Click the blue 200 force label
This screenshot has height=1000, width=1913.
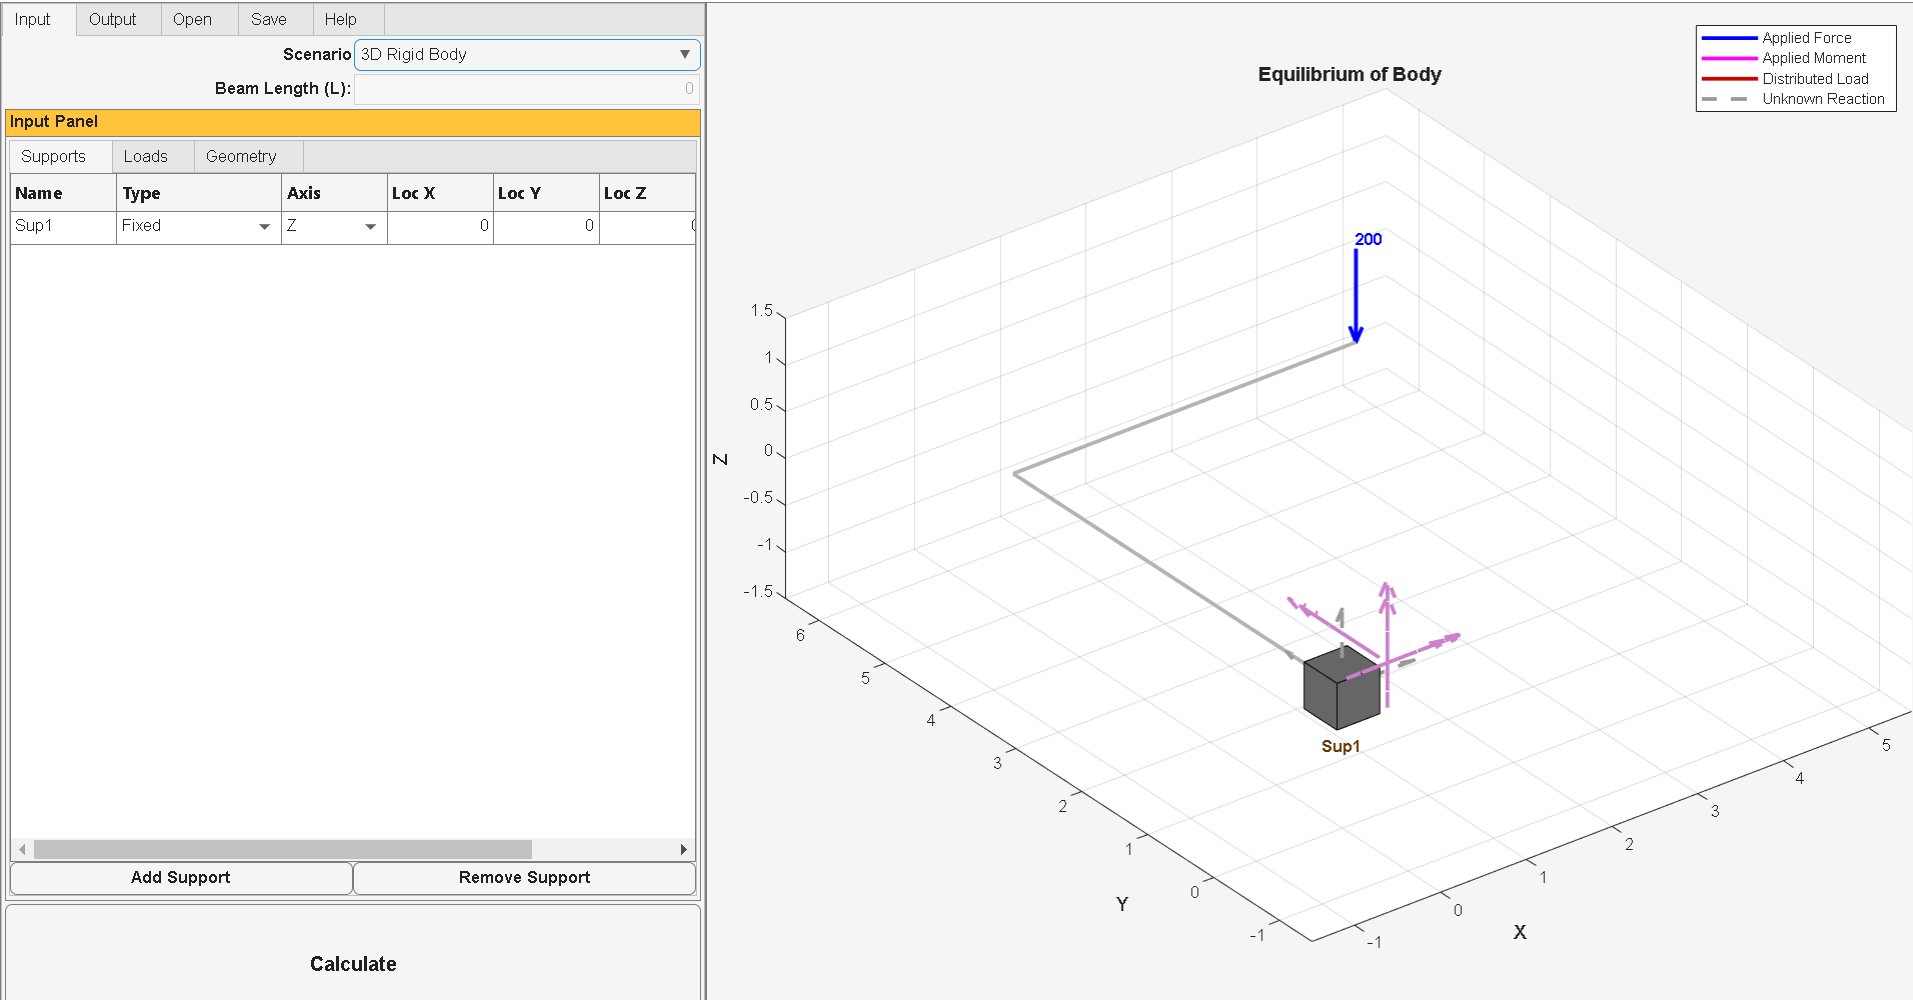(1368, 239)
